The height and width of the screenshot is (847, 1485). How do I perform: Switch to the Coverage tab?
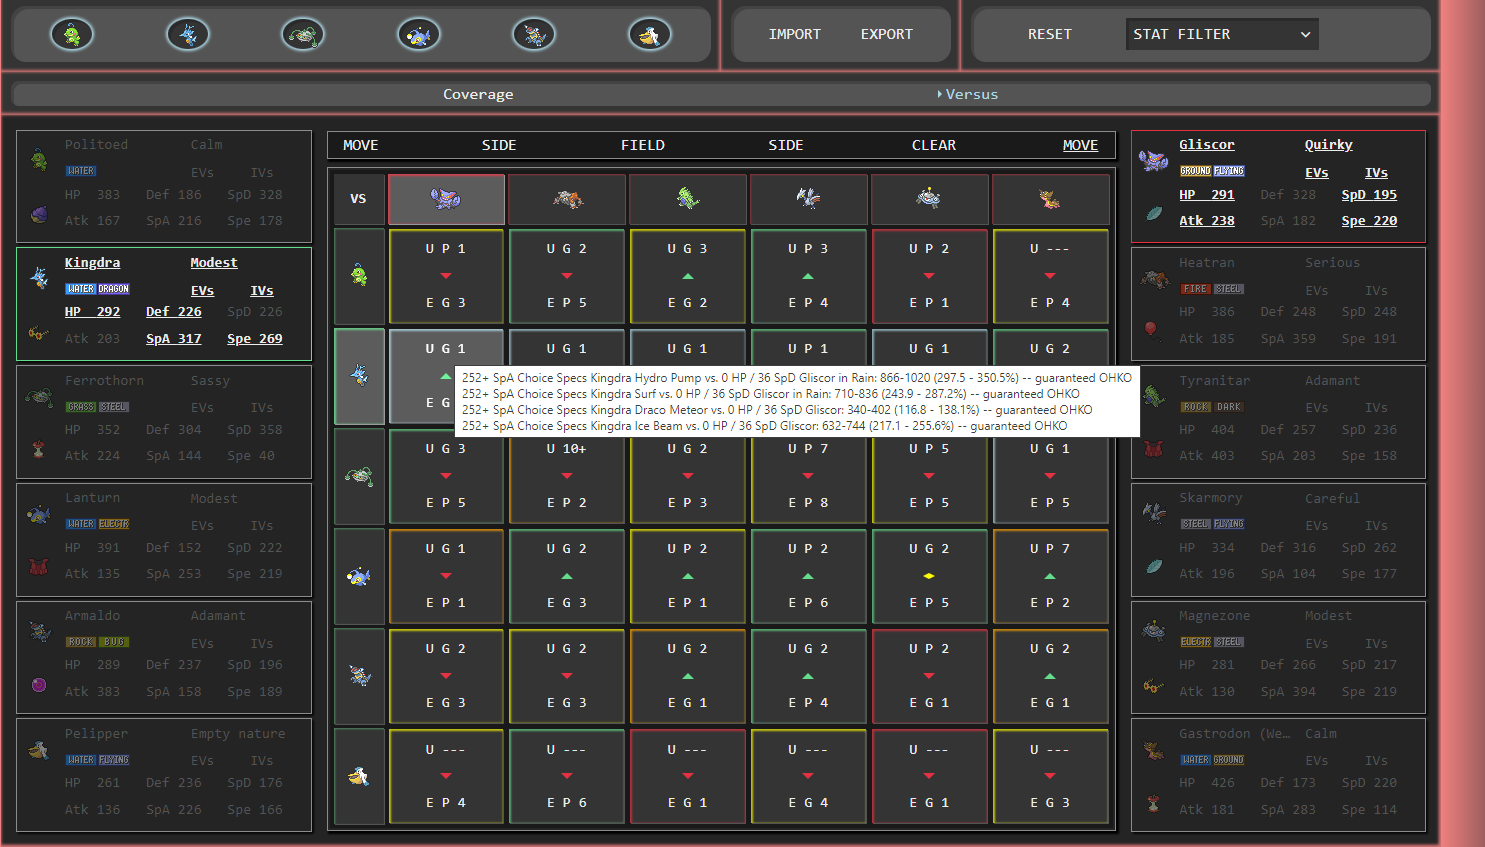click(478, 94)
